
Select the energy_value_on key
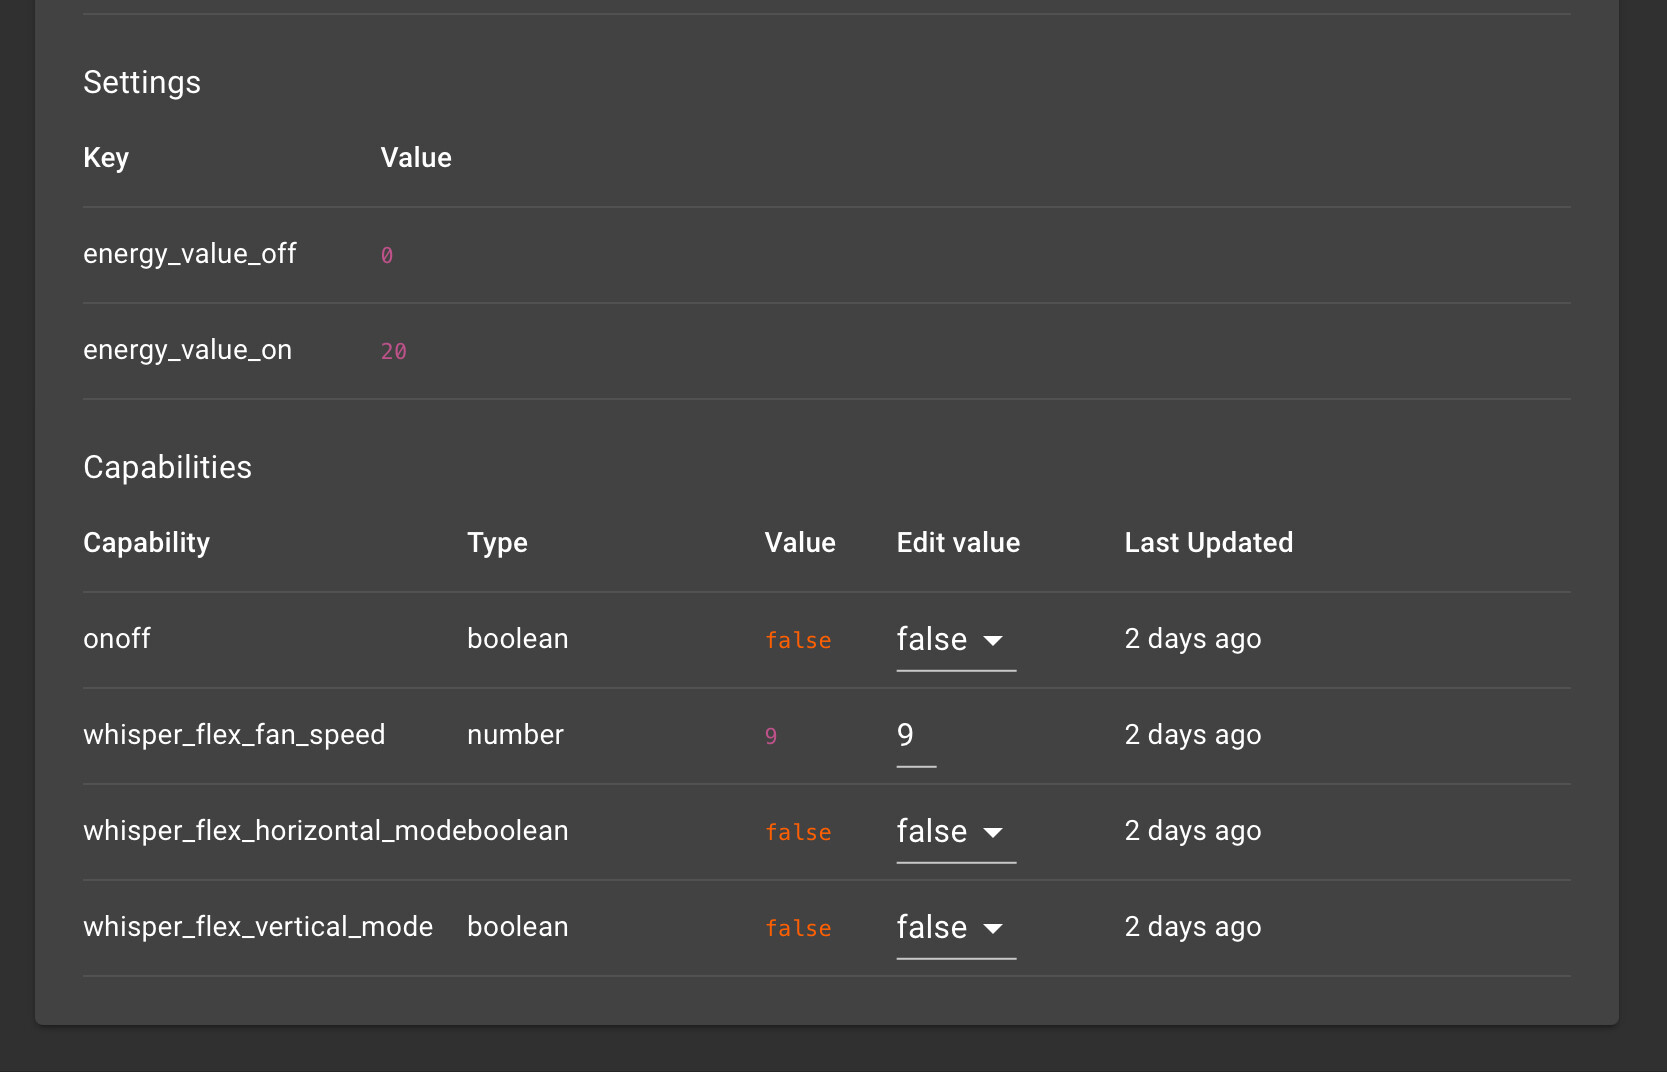(187, 350)
